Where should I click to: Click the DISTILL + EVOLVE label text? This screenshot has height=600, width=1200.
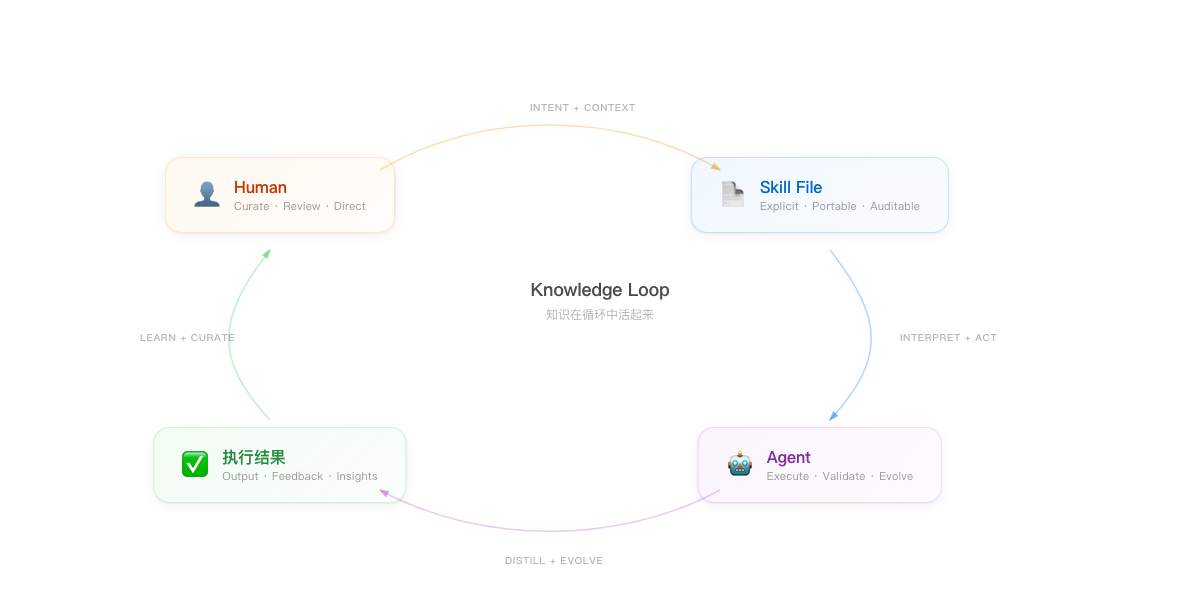click(554, 560)
